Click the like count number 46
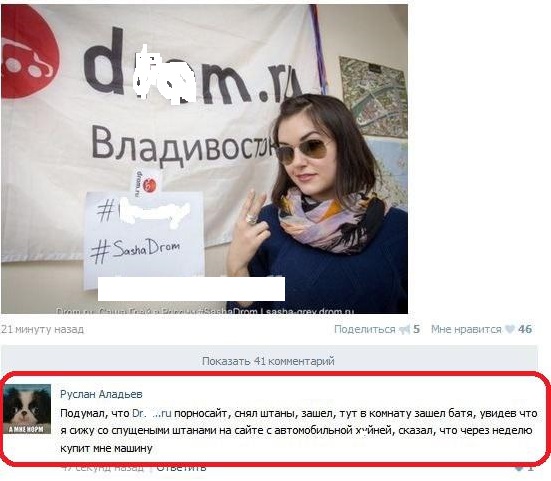551x481 pixels. (525, 329)
